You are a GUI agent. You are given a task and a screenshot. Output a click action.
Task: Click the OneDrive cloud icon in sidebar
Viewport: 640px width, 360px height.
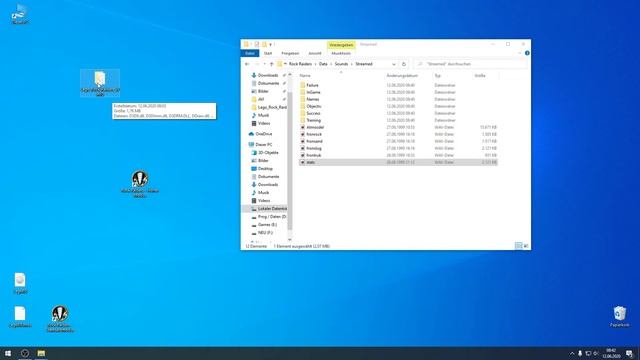[251, 134]
